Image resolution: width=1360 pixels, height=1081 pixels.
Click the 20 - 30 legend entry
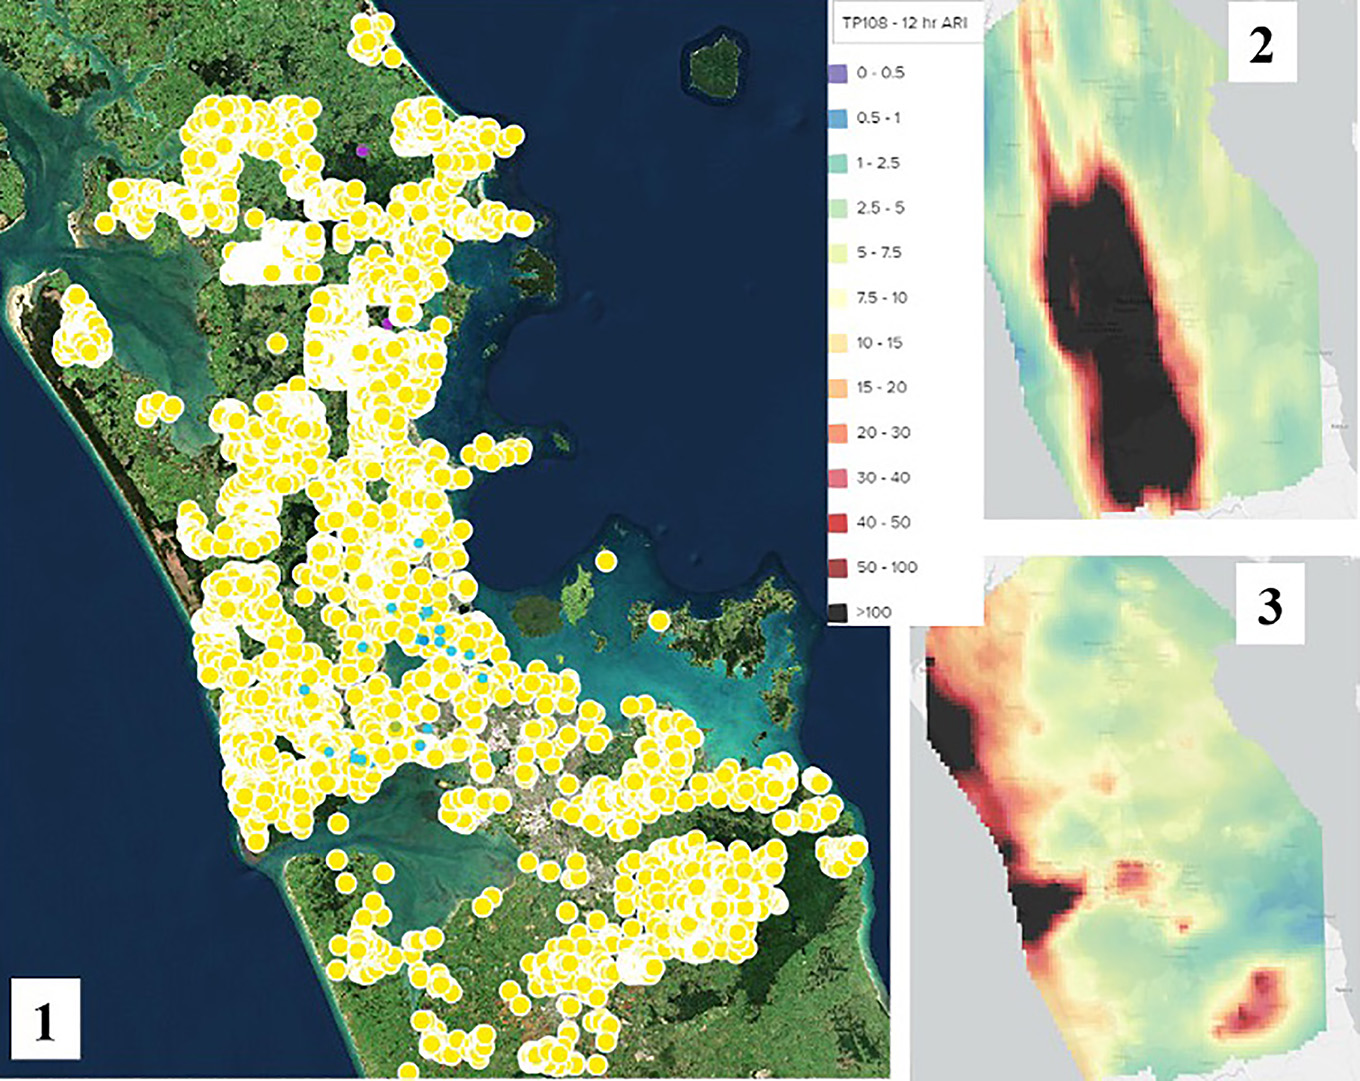coord(838,432)
